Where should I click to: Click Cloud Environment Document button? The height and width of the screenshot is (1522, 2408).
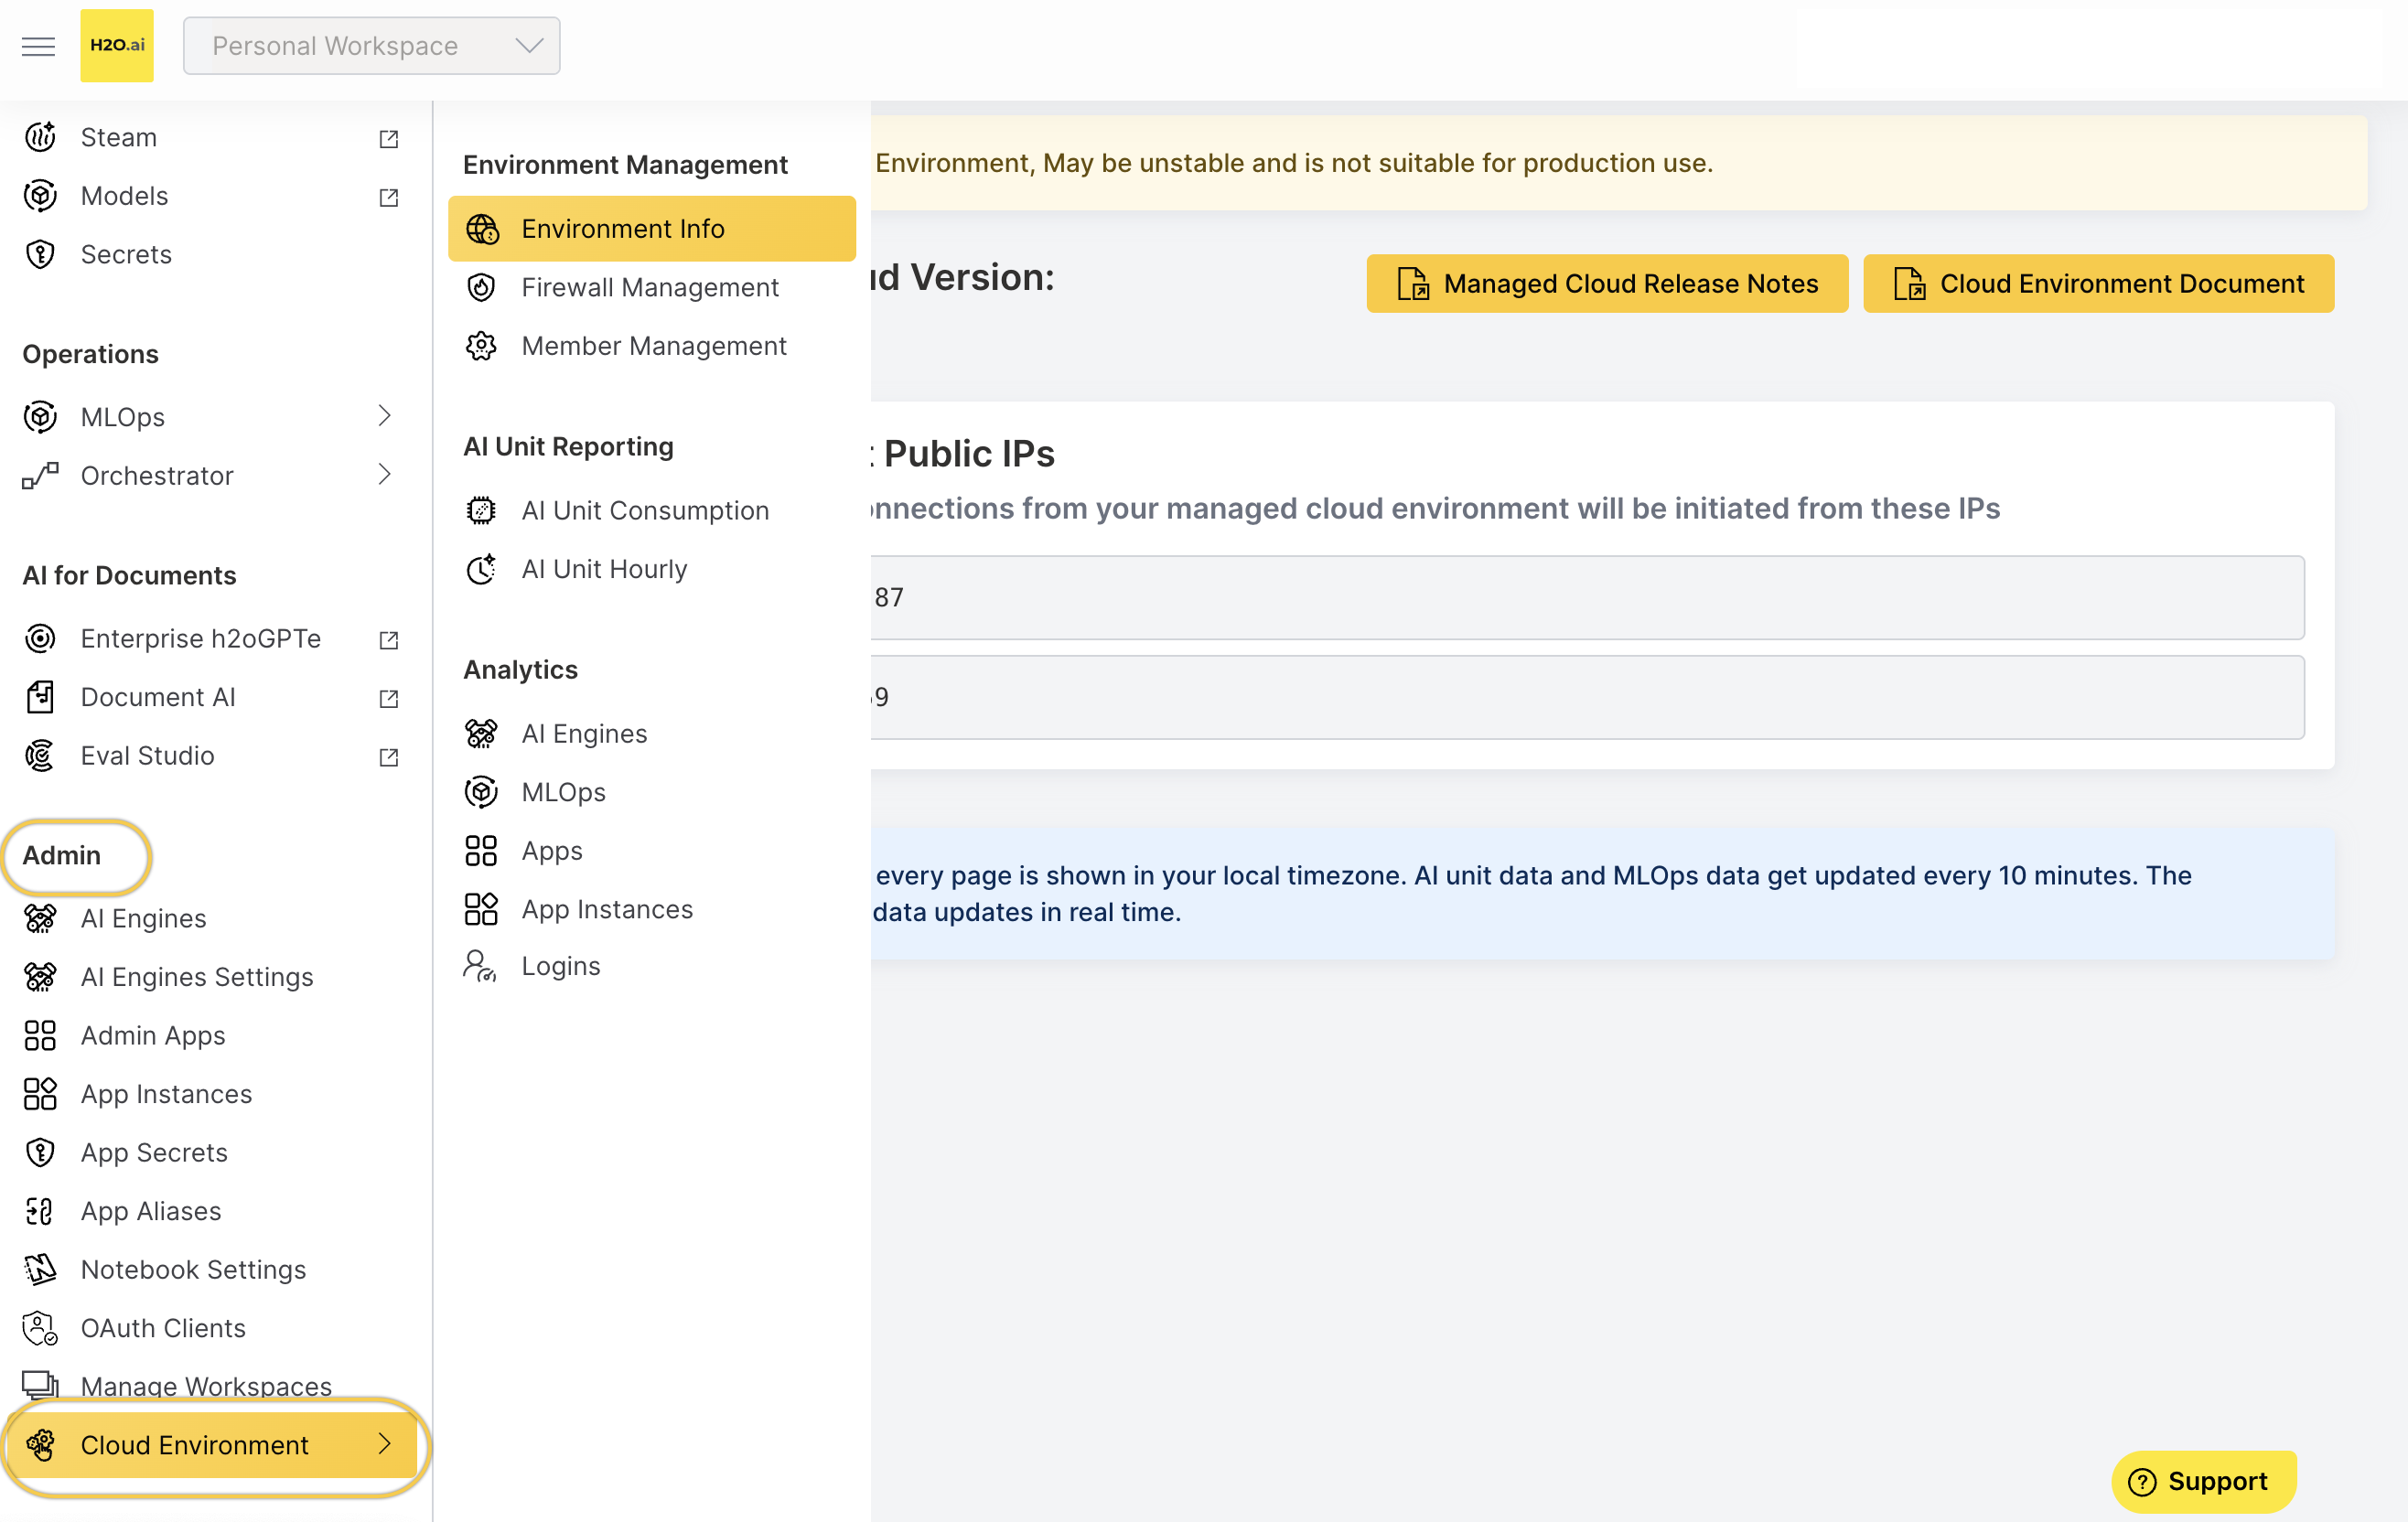[x=2098, y=284]
